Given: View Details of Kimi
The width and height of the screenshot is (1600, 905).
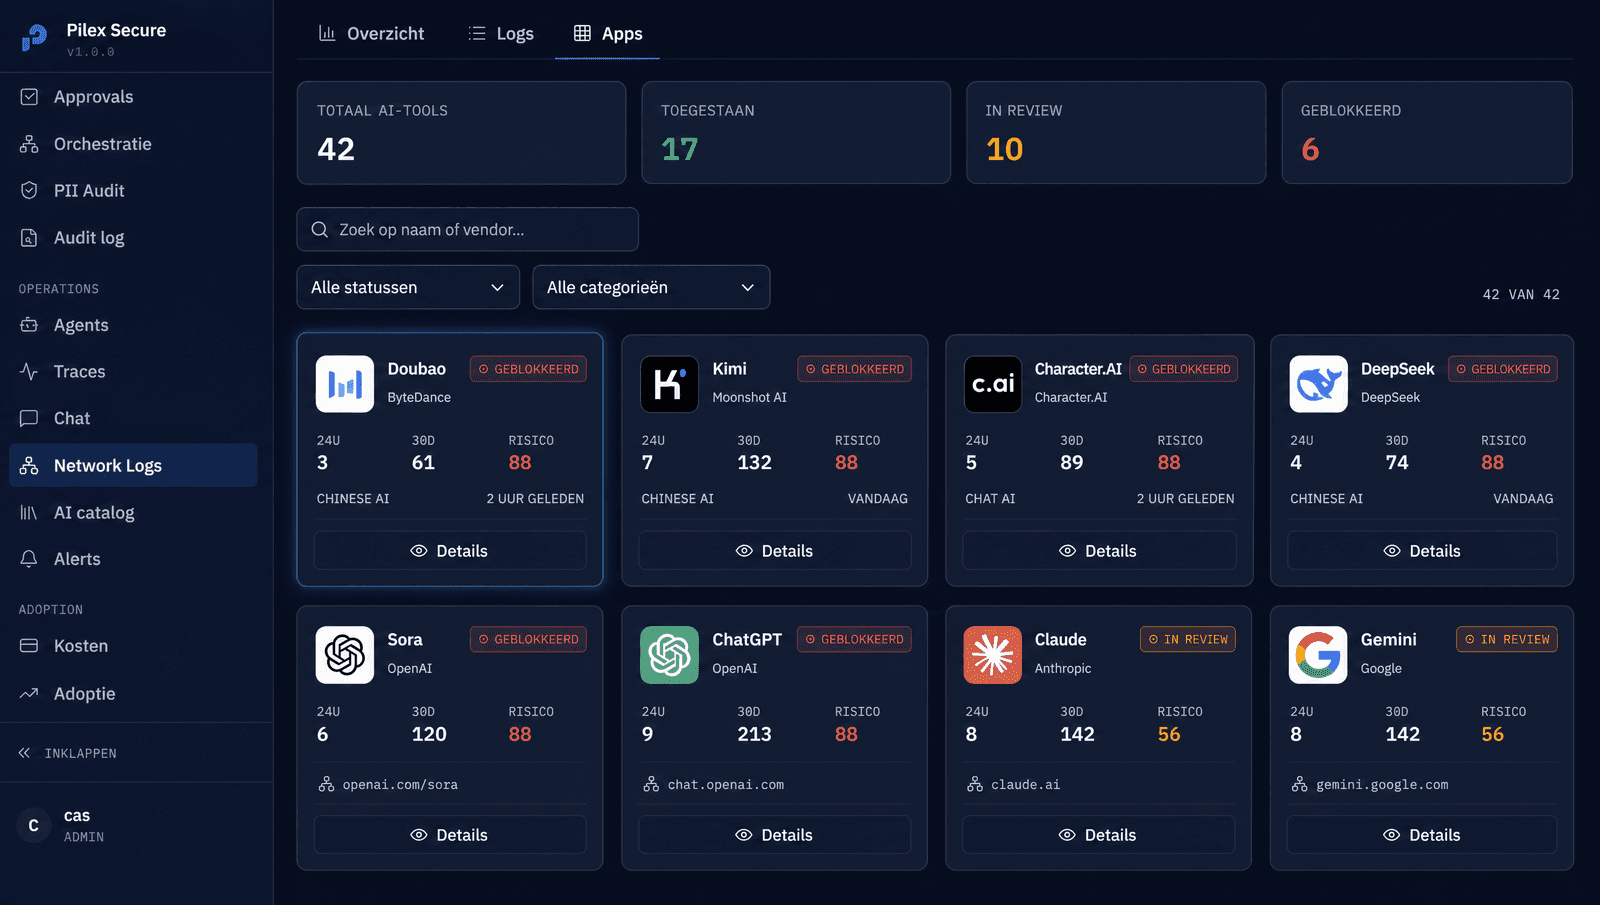Looking at the screenshot, I should click(775, 551).
